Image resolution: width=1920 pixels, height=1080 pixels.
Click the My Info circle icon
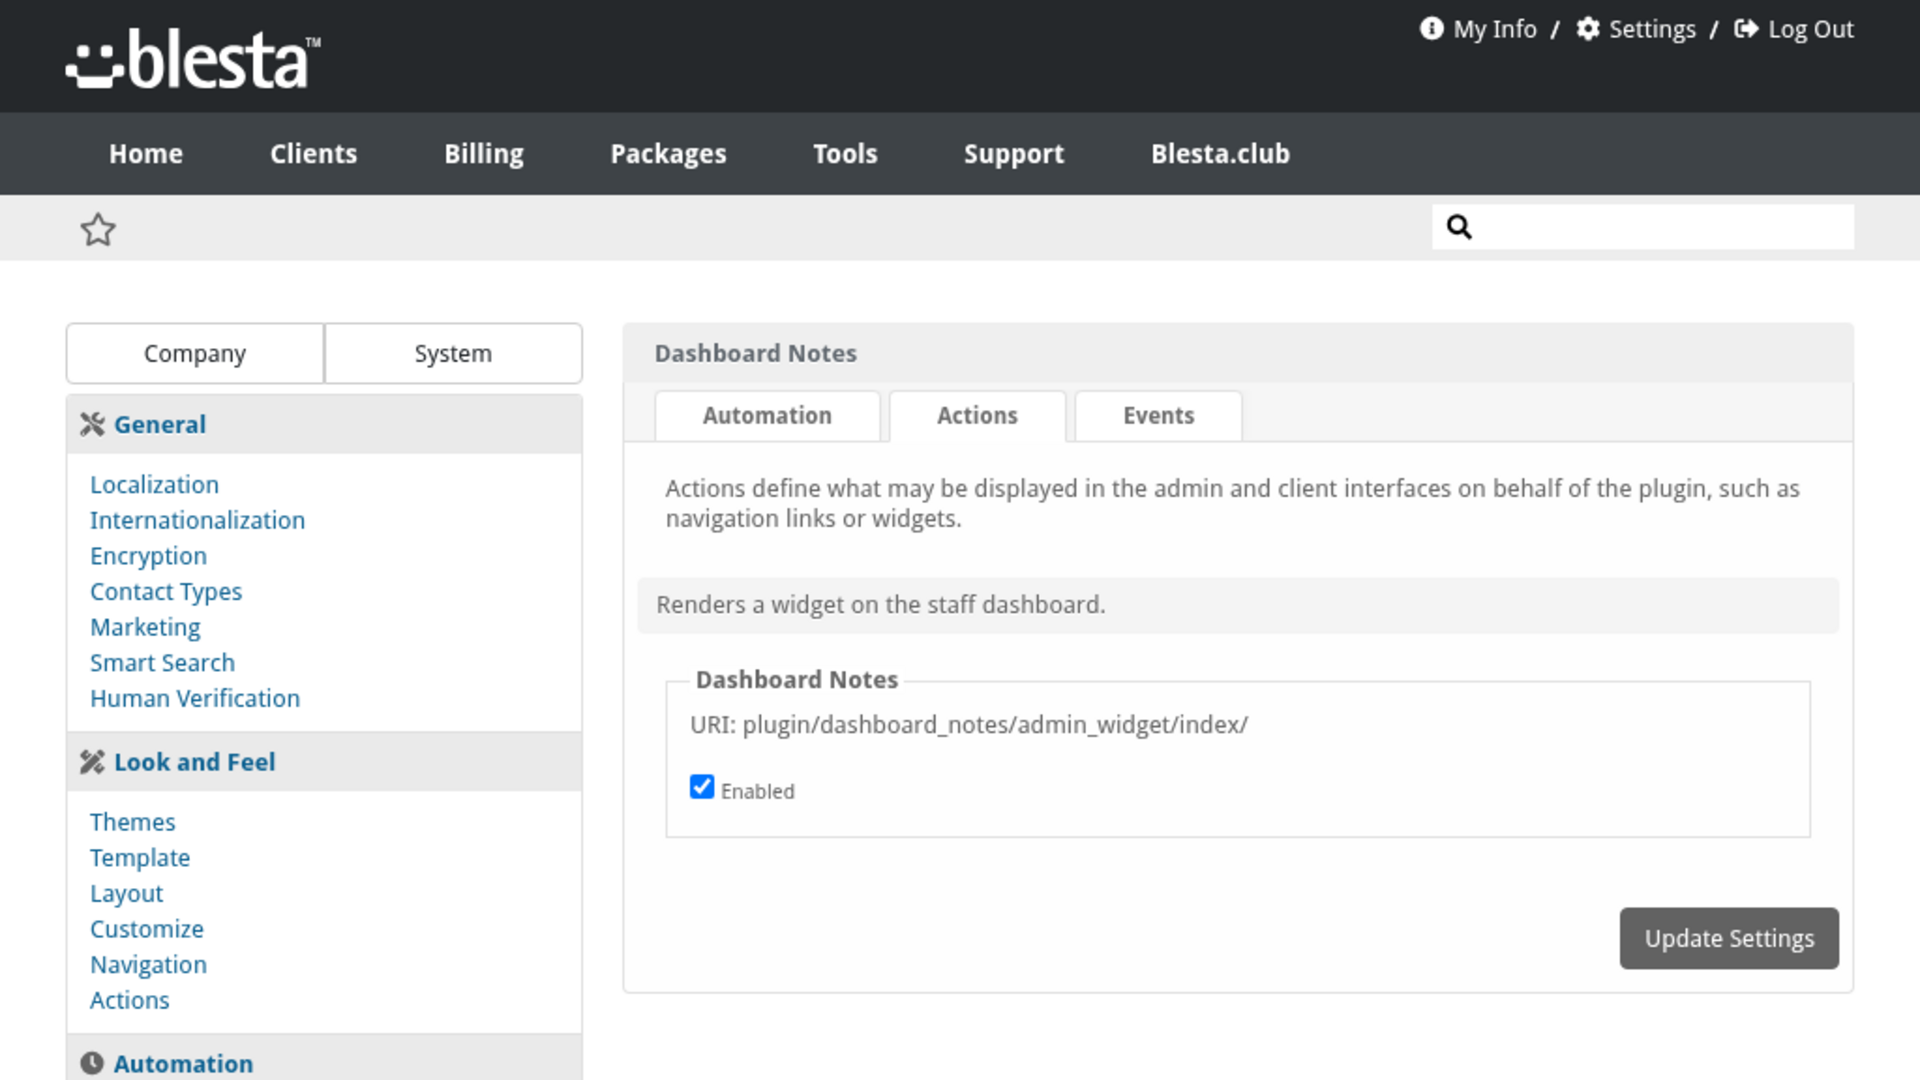click(x=1432, y=29)
